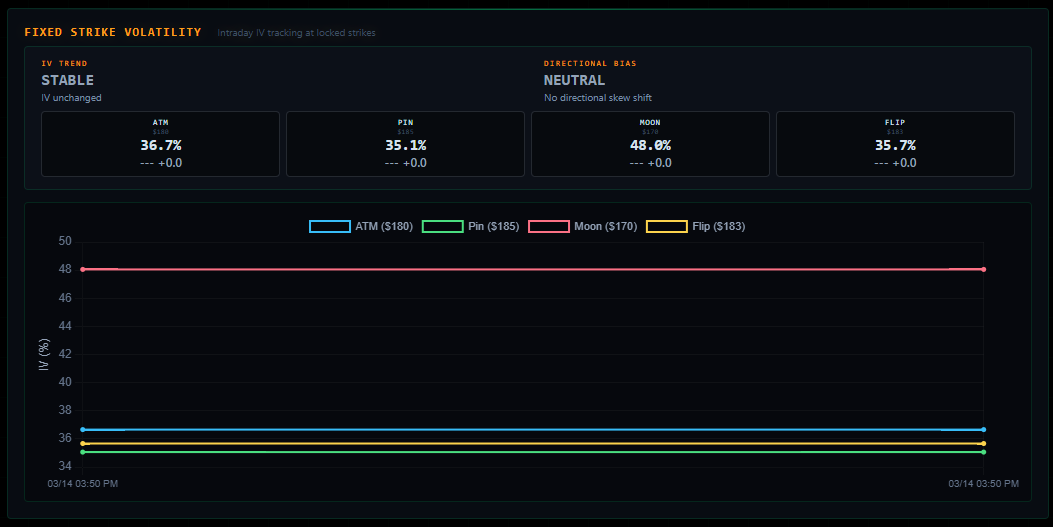Open the FLIP 35.7% volatility card
Screen dimensions: 1053x527
895,144
